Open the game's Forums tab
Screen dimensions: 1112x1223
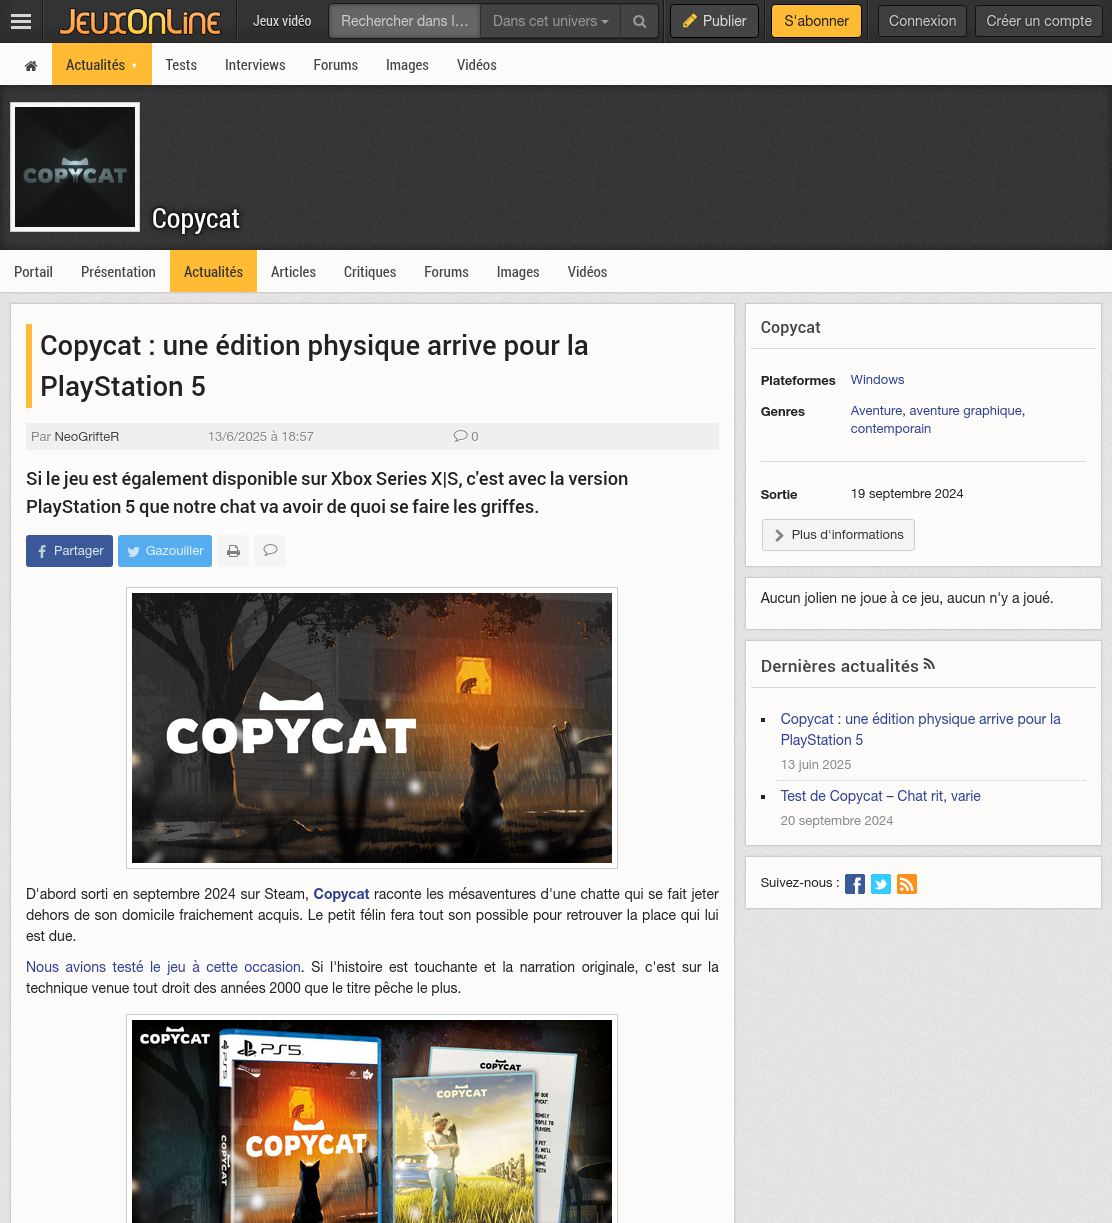coord(446,272)
